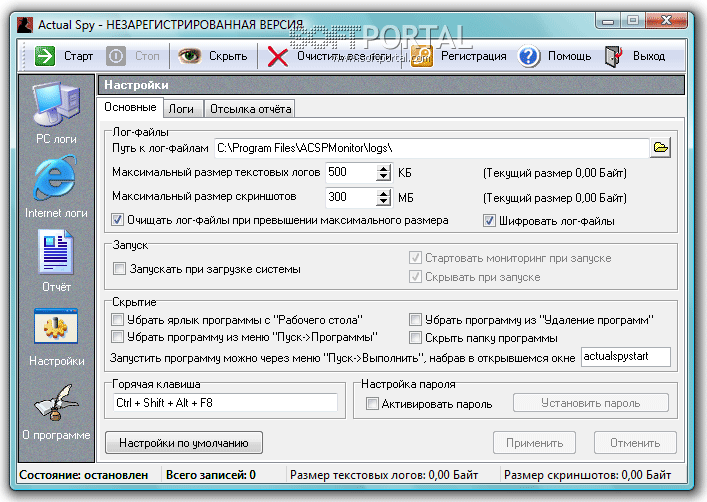This screenshot has height=502, width=707.
Task: Click the Регистрация lock icon
Action: (422, 56)
